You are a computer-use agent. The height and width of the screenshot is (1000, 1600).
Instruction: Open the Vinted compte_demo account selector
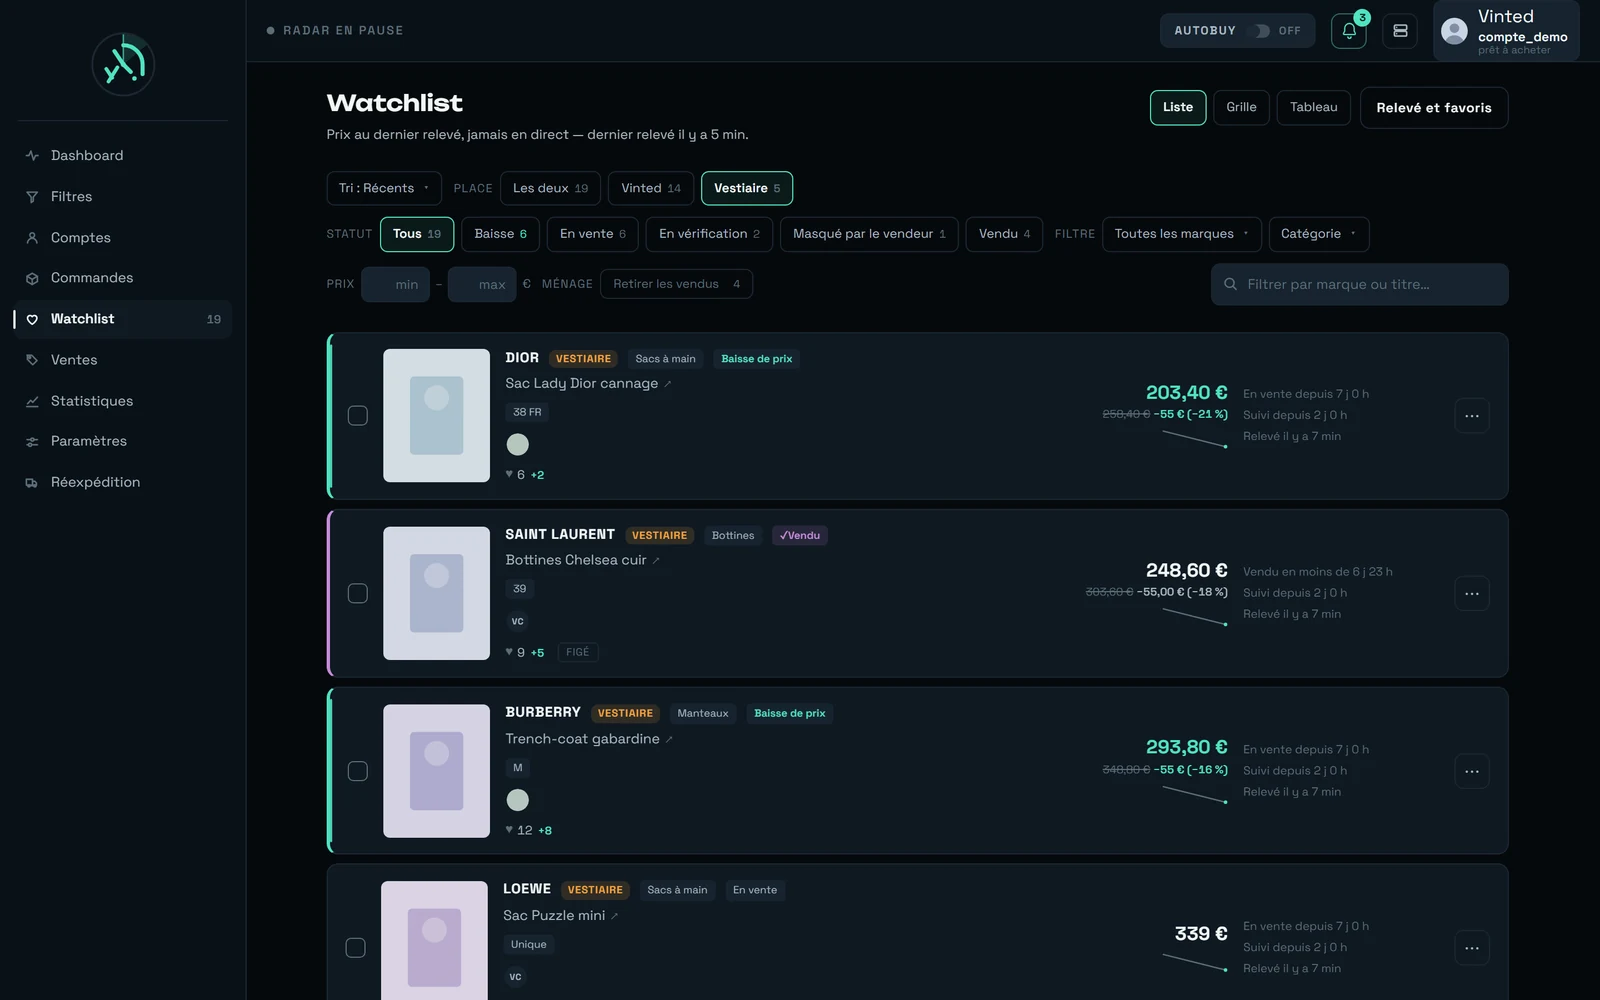point(1506,31)
